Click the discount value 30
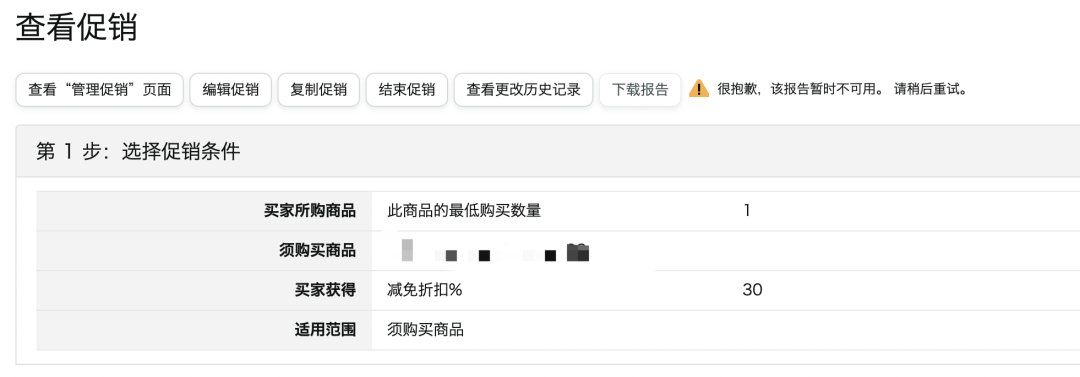 pyautogui.click(x=752, y=290)
